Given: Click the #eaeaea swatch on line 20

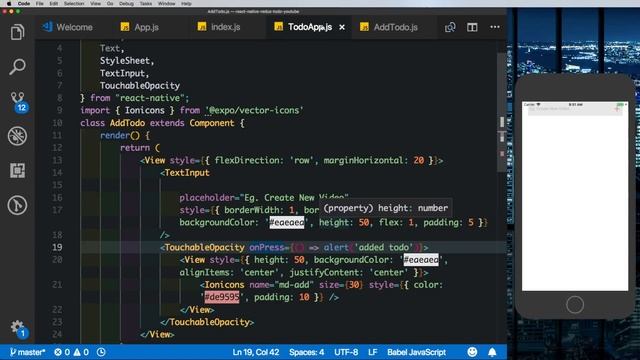Looking at the screenshot, I should [421, 260].
